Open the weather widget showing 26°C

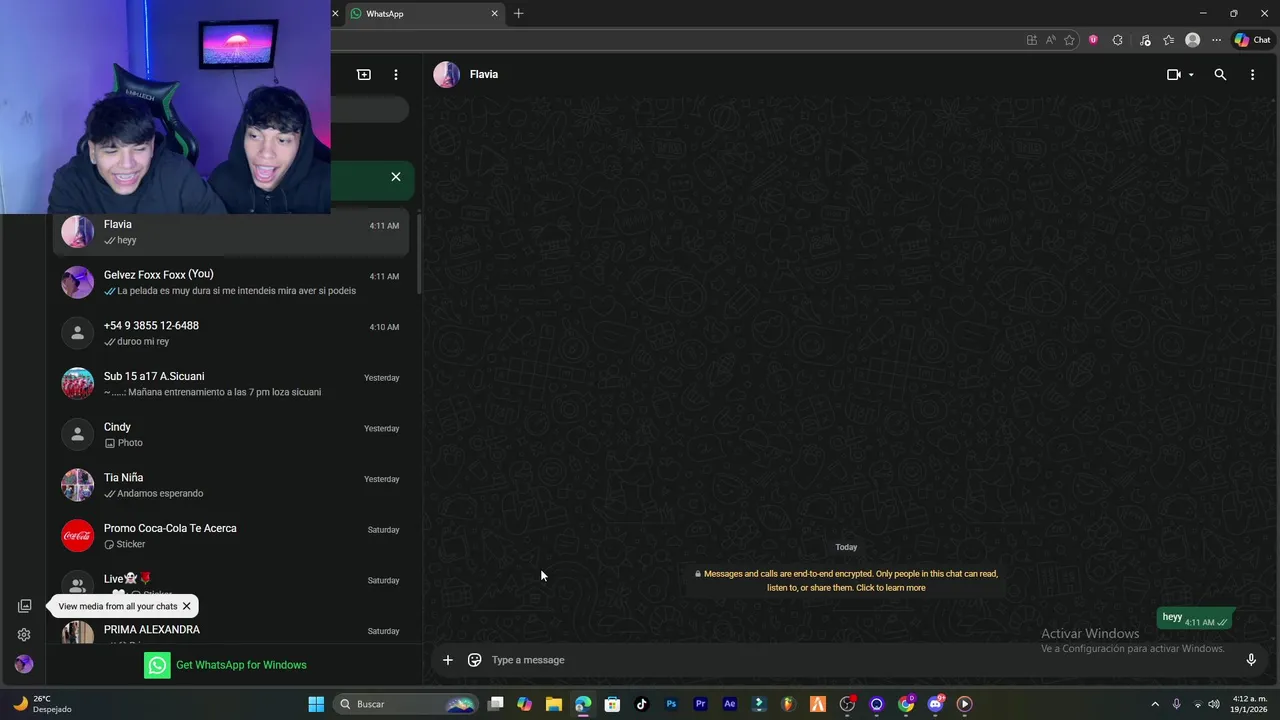42,704
